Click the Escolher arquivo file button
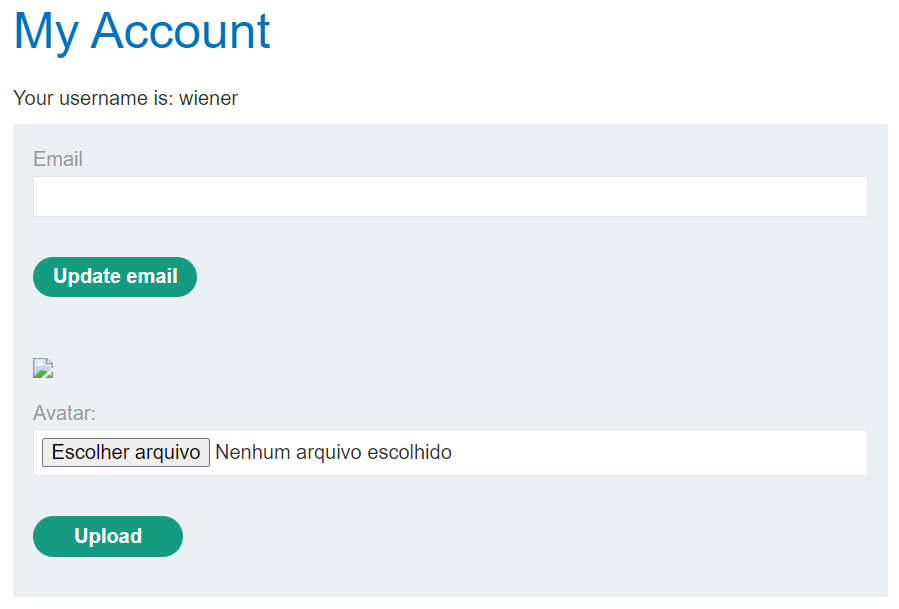The width and height of the screenshot is (899, 609). pos(126,453)
